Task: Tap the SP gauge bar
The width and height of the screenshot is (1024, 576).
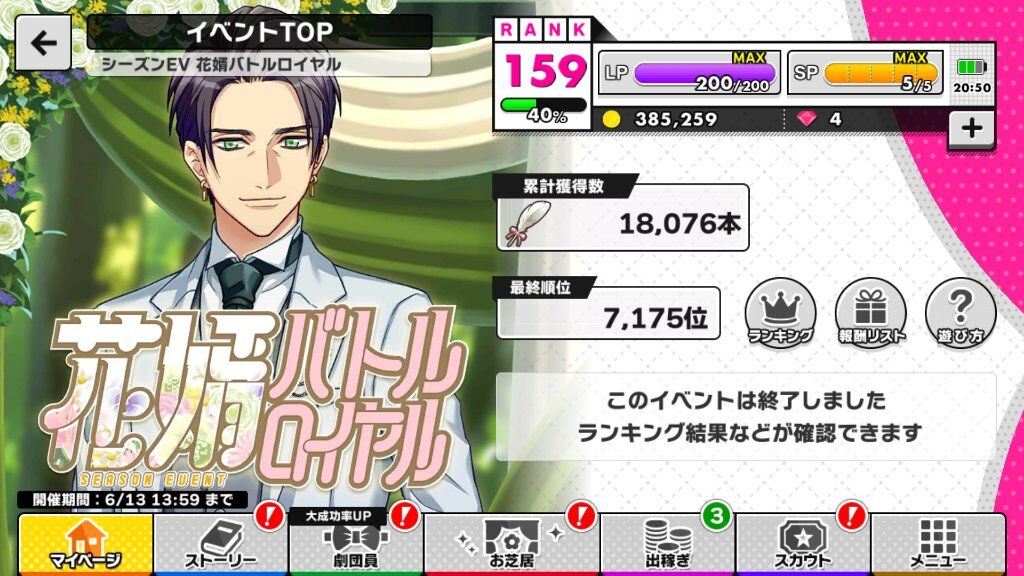Action: [x=865, y=72]
